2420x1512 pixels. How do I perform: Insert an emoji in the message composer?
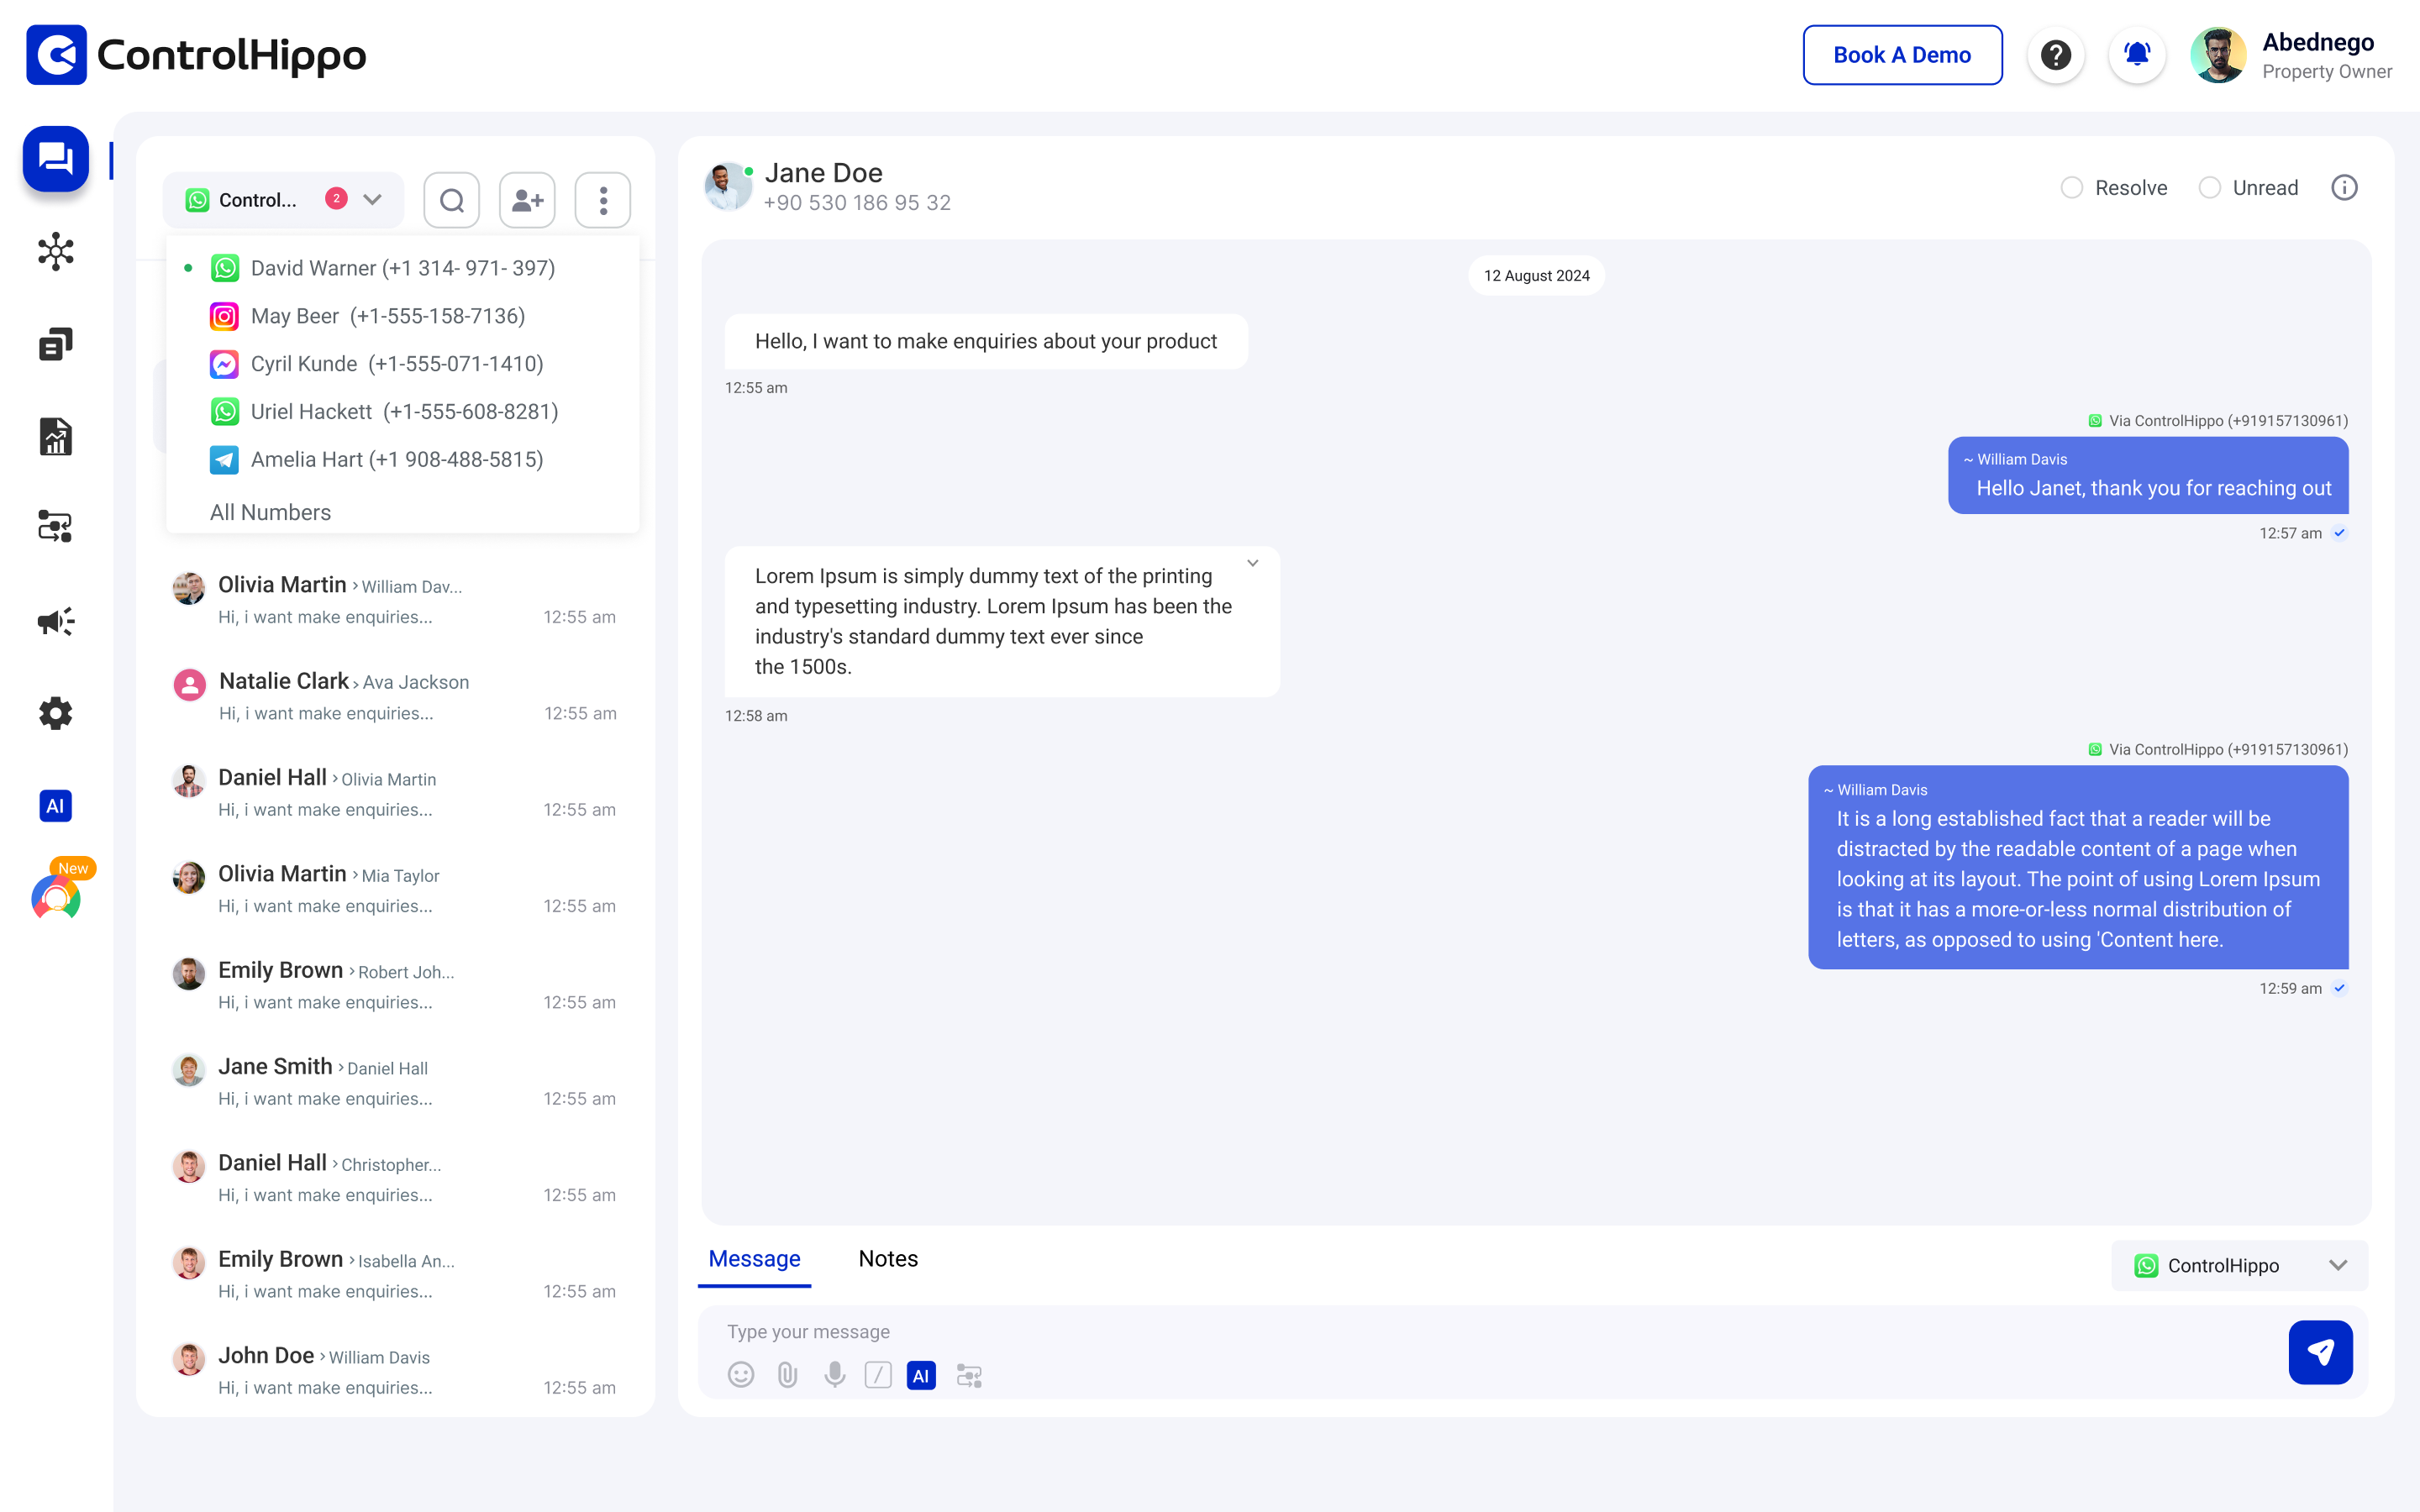740,1375
